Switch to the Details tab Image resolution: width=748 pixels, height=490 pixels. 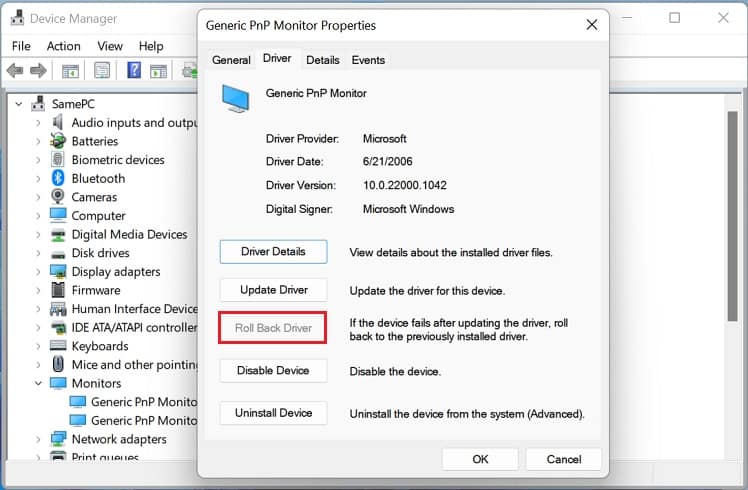click(322, 60)
